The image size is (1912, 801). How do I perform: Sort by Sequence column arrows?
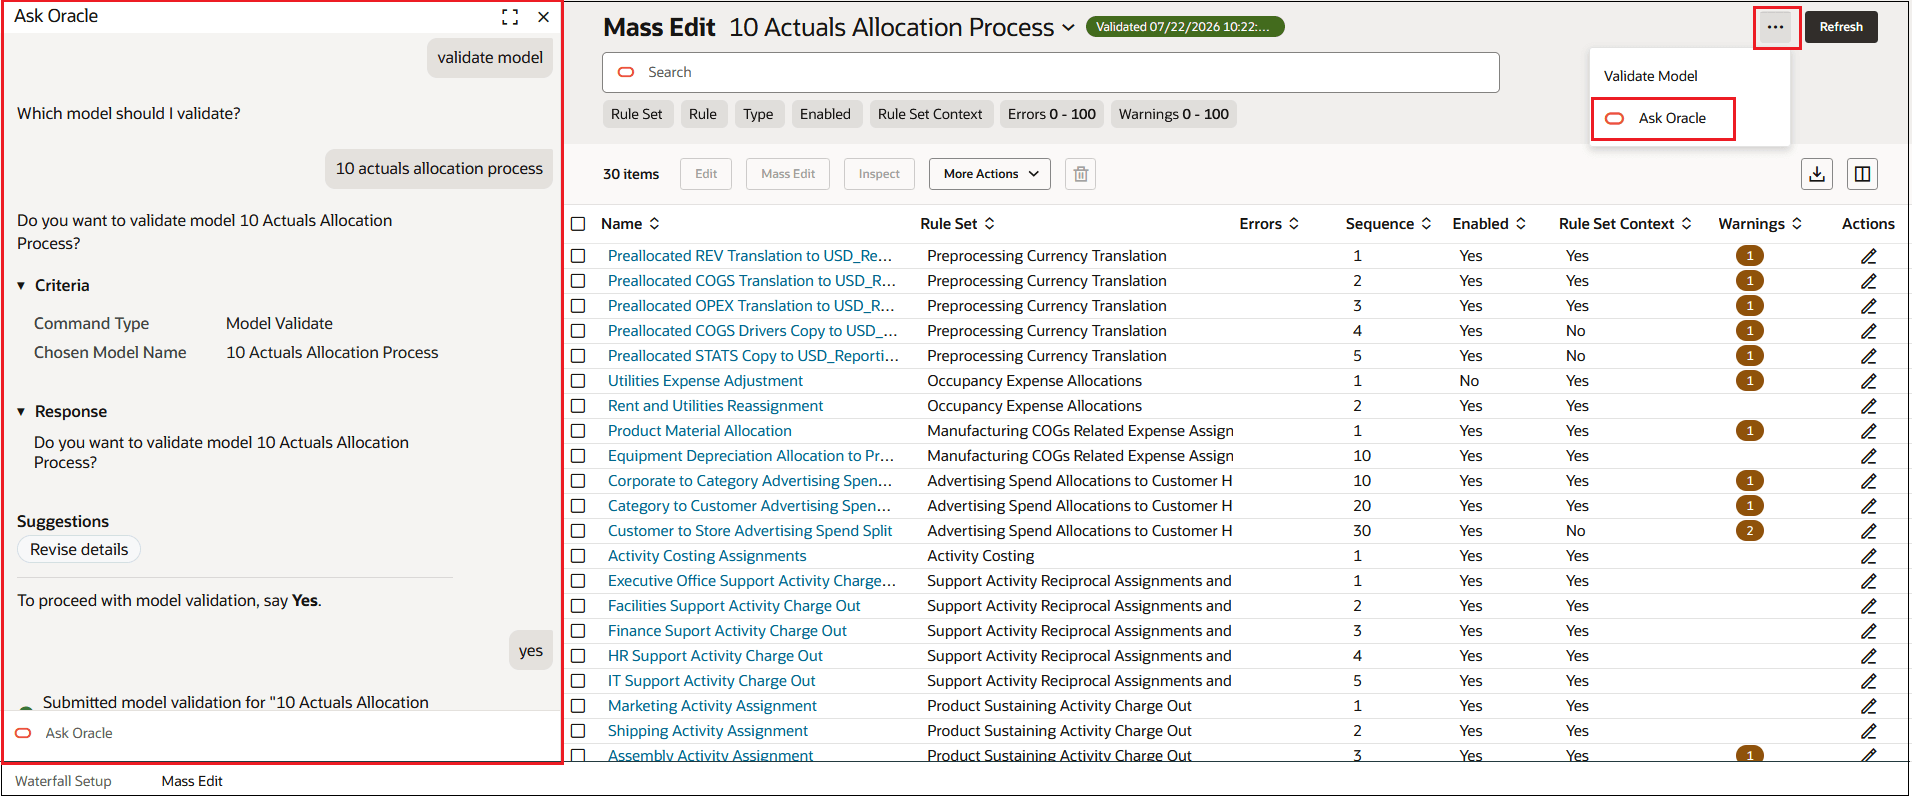point(1426,224)
